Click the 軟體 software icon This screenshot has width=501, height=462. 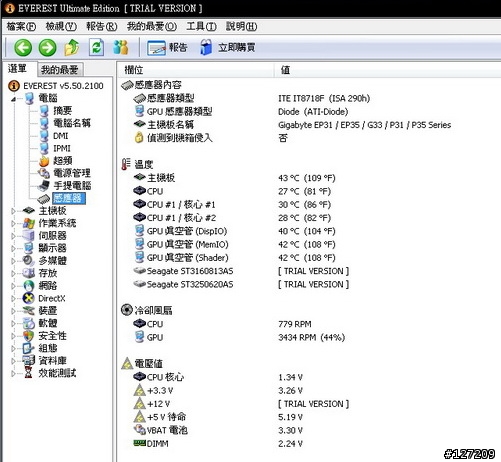29,323
